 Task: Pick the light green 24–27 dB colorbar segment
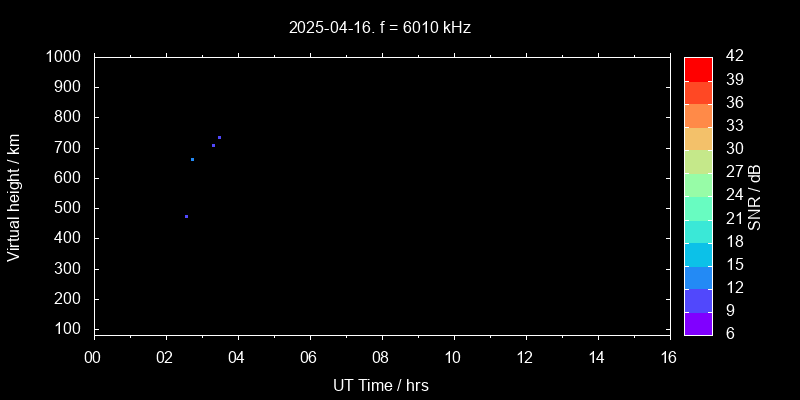pos(698,184)
